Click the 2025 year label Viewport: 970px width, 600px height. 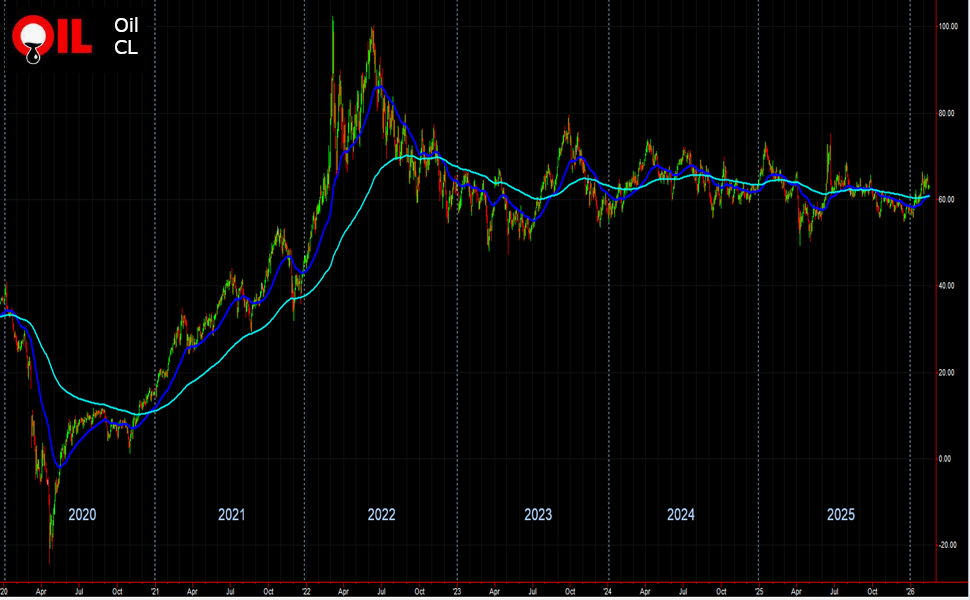pos(841,515)
